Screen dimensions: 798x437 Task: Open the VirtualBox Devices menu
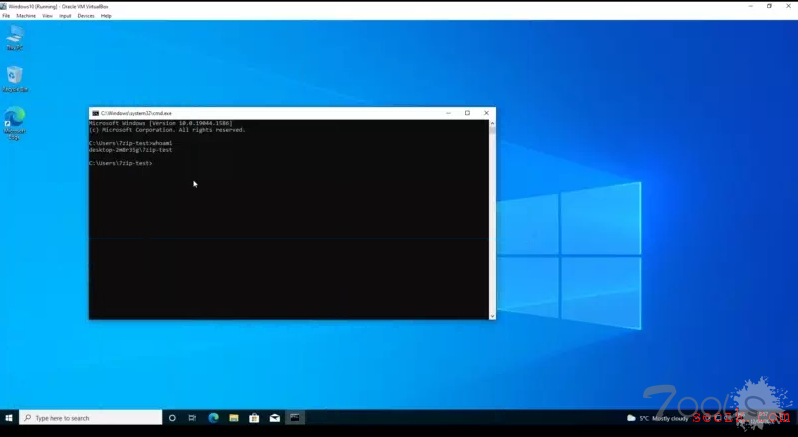pyautogui.click(x=86, y=16)
